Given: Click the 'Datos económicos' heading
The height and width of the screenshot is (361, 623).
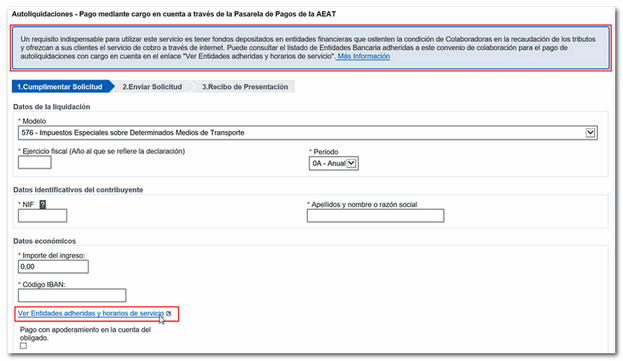Looking at the screenshot, I should (x=44, y=241).
